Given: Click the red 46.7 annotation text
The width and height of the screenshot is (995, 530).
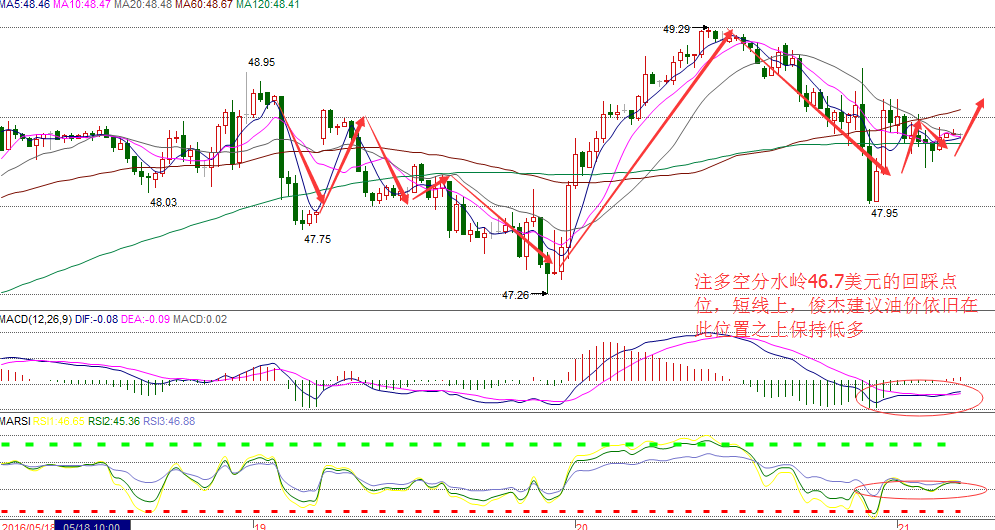Looking at the screenshot, I should 826,281.
